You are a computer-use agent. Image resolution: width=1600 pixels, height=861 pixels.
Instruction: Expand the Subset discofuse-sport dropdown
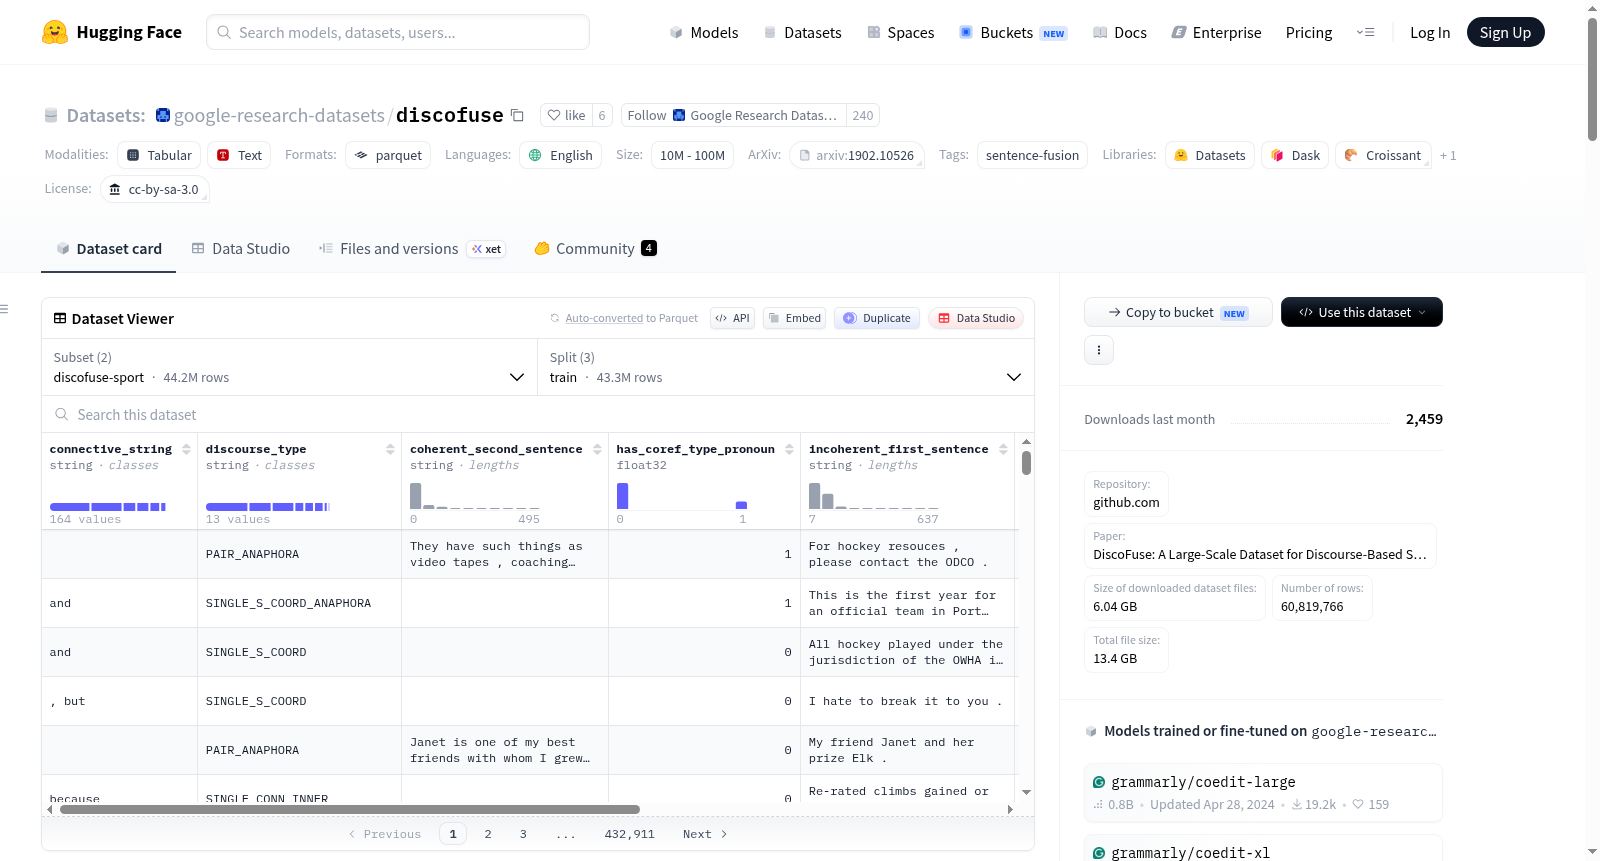pos(289,367)
